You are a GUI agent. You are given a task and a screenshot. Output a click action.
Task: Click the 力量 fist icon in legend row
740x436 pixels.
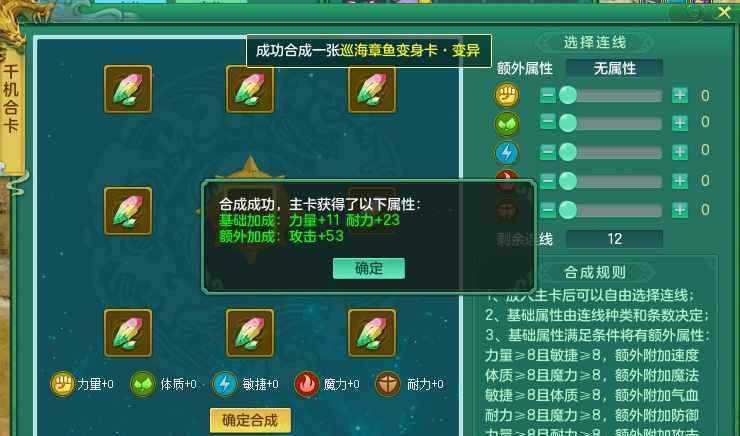[x=63, y=384]
